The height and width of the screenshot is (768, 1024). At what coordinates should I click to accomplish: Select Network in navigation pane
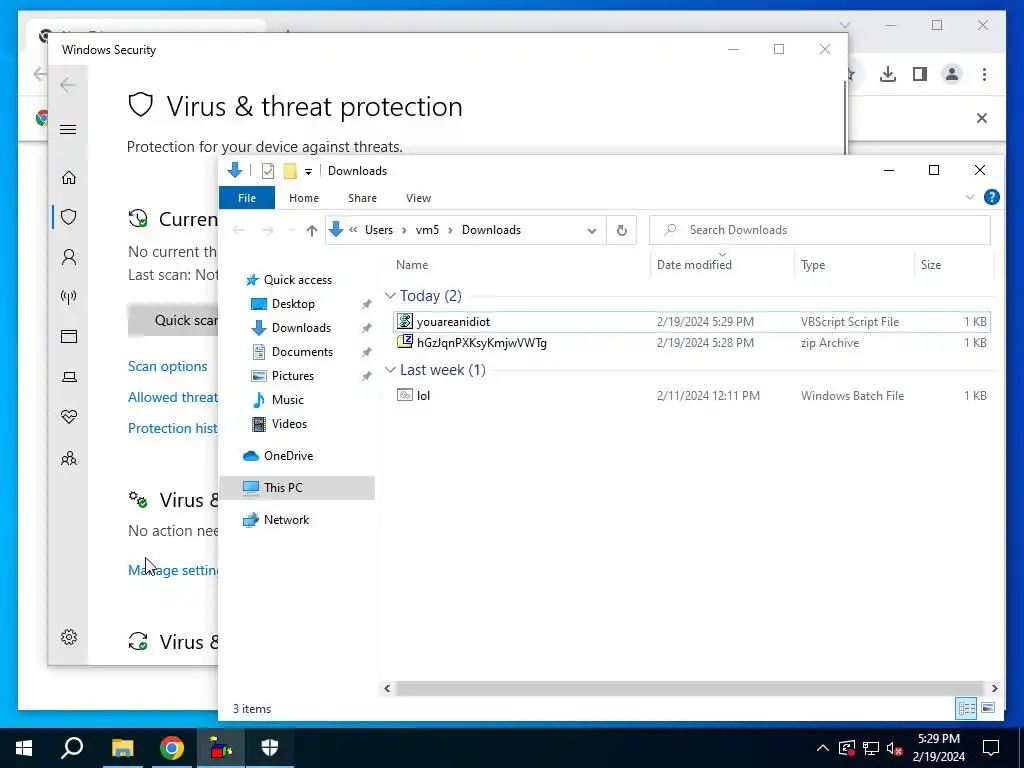tap(286, 520)
